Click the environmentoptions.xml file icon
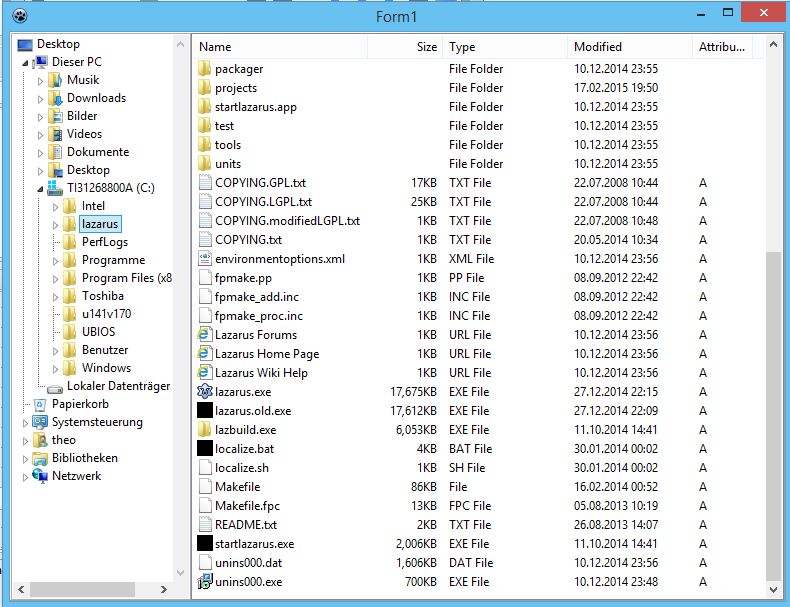 [205, 258]
